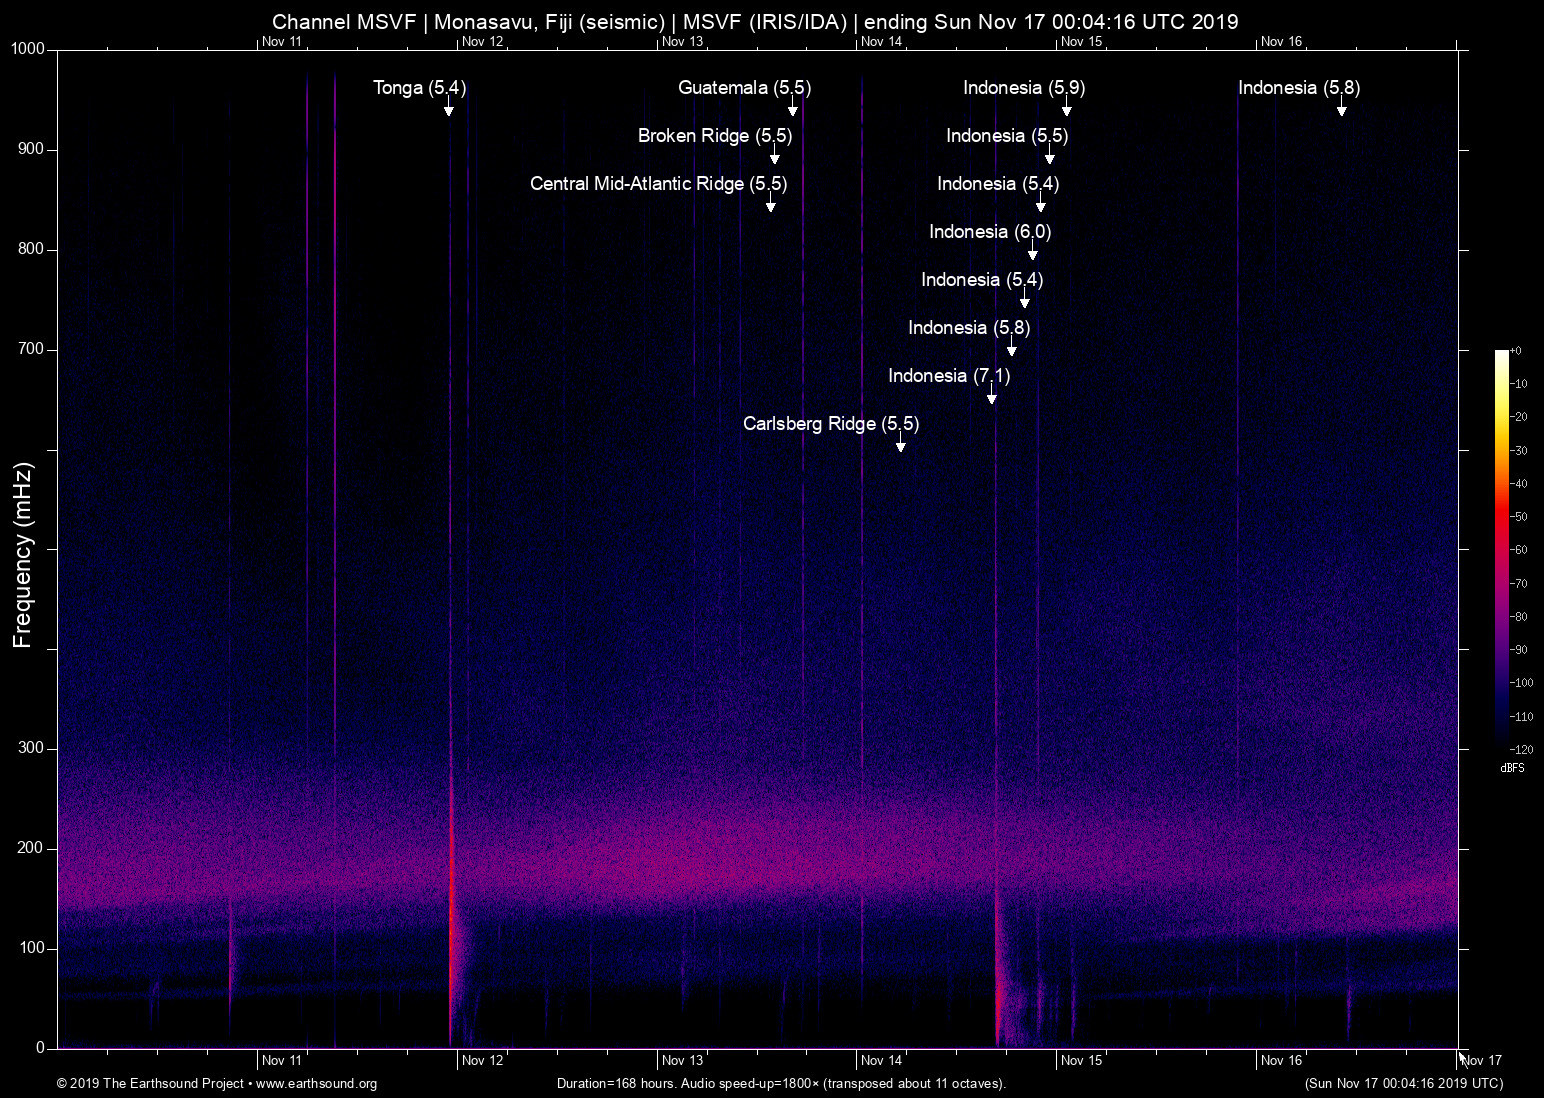
Task: Click the arrow marker under Indonesia (7.1)
Action: pyautogui.click(x=992, y=396)
